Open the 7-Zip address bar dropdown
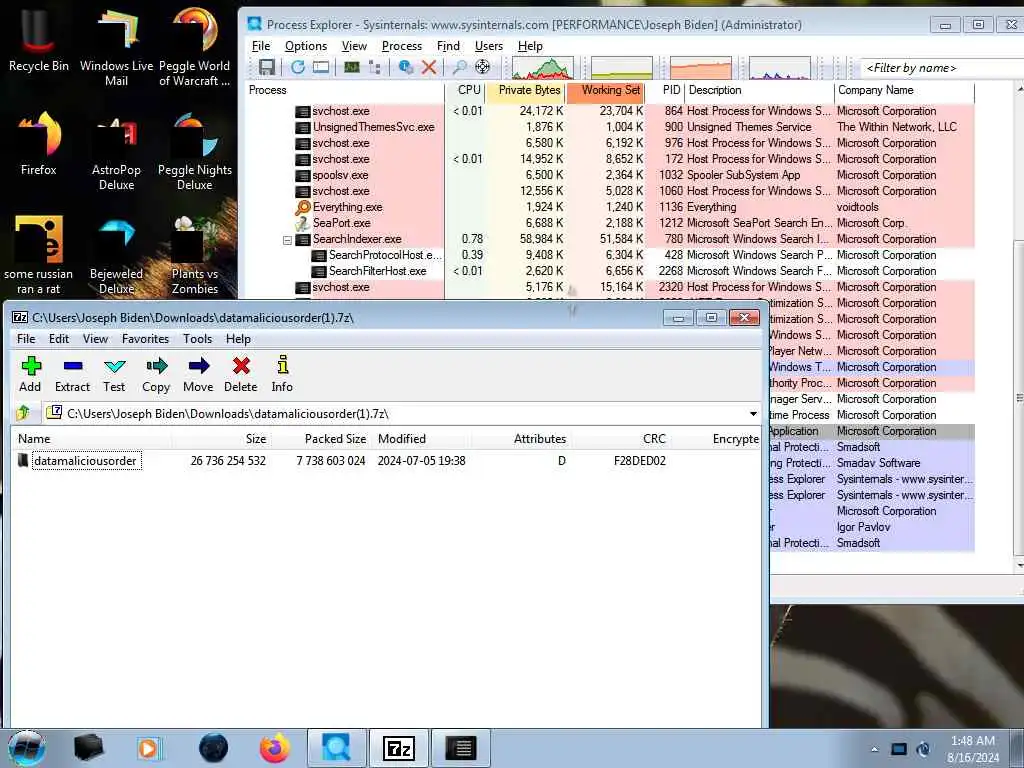The width and height of the screenshot is (1024, 768). click(753, 414)
